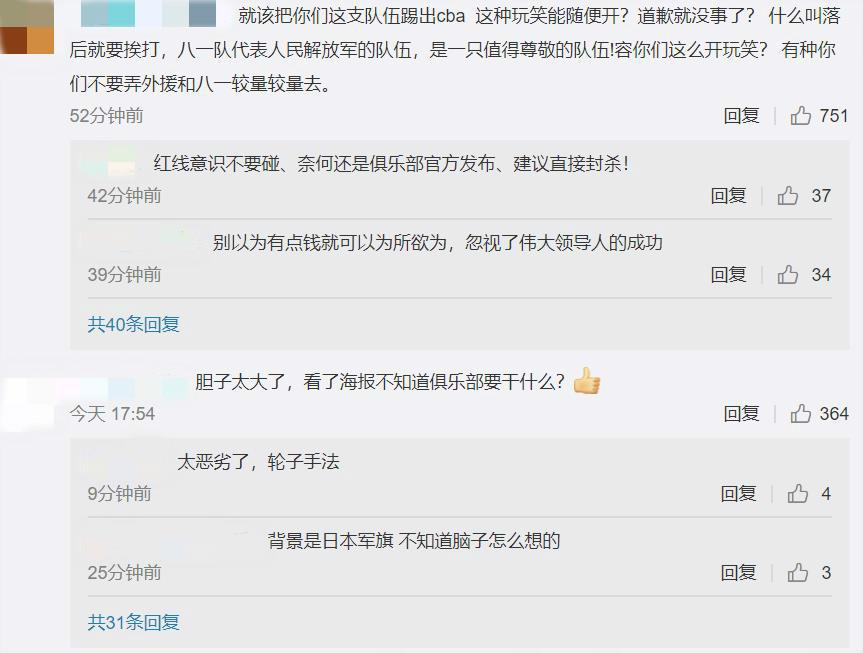Like the reply posted 9分钟前
This screenshot has height=653, width=863.
point(798,493)
